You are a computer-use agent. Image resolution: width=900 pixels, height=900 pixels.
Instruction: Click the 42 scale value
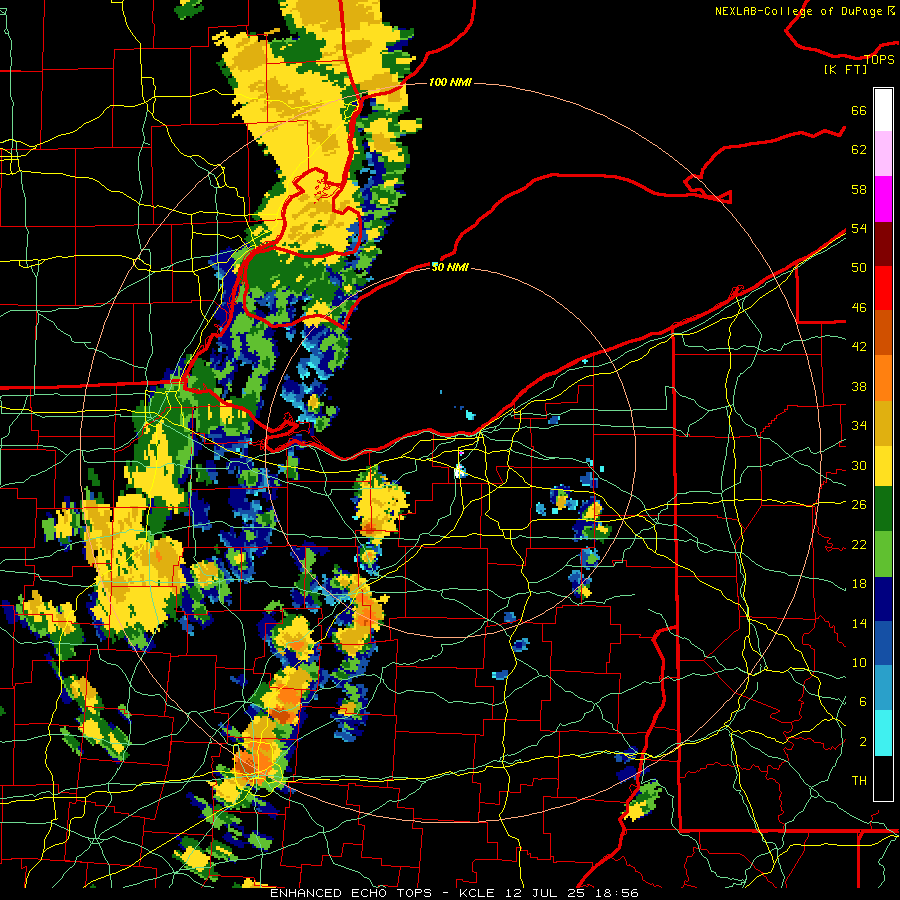[859, 346]
